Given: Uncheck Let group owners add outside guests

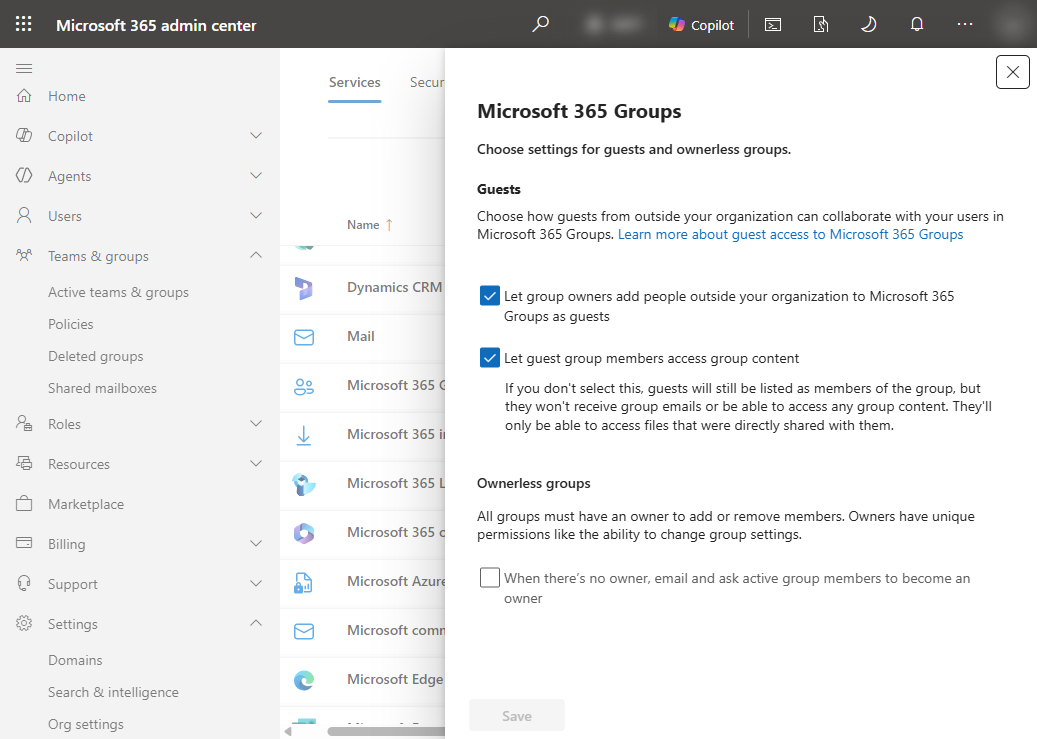Looking at the screenshot, I should tap(489, 296).
